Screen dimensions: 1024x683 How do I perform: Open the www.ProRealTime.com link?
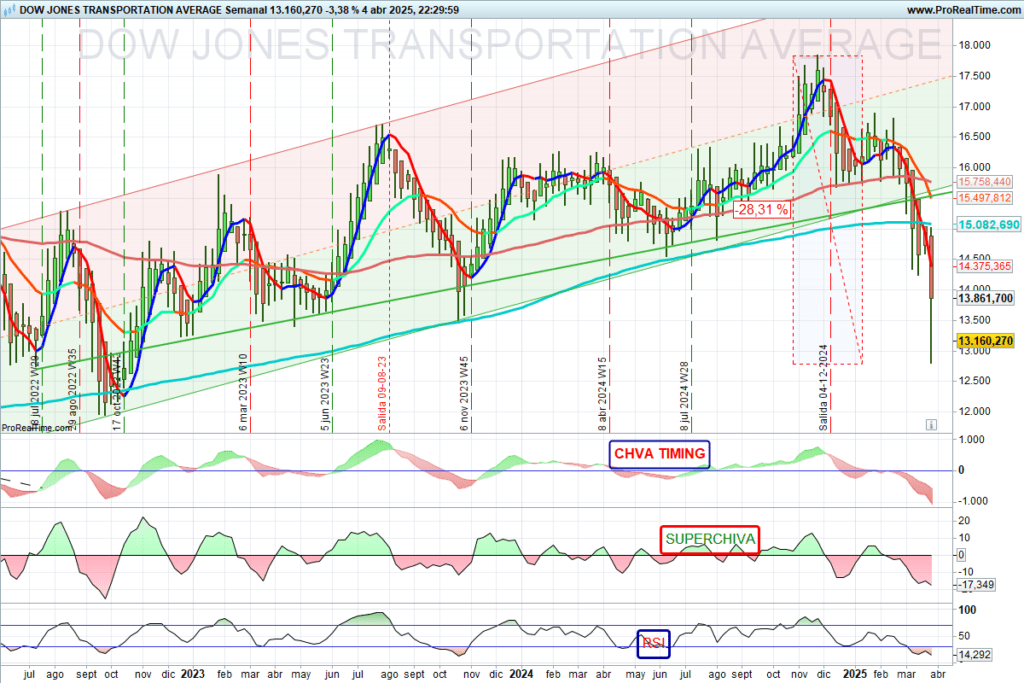(x=963, y=10)
